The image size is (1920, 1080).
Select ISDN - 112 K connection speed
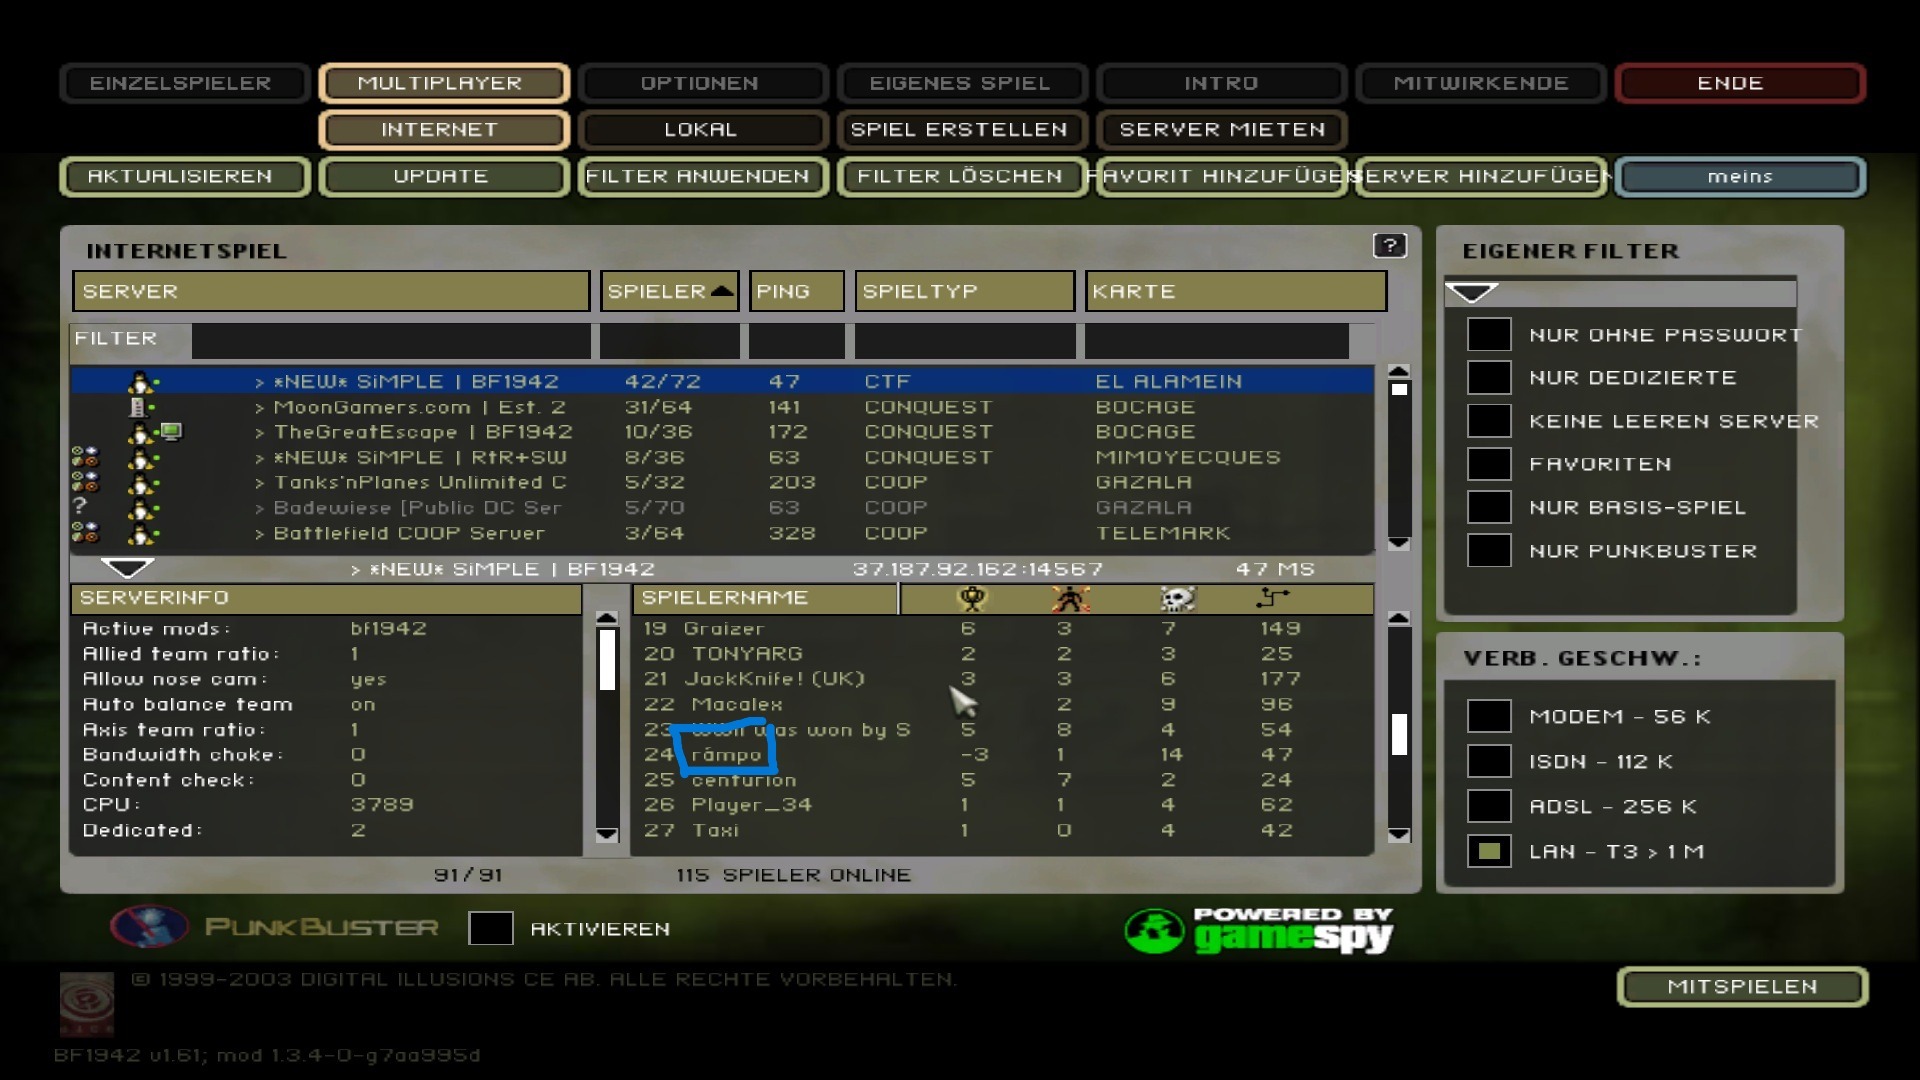point(1489,761)
